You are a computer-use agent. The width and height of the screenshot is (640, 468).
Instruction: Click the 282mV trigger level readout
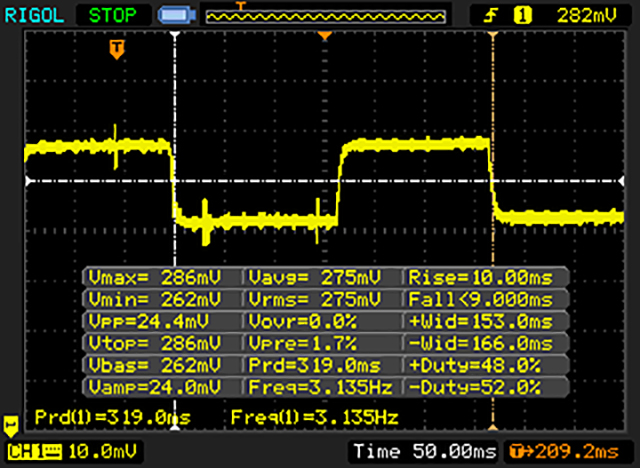[x=587, y=16]
